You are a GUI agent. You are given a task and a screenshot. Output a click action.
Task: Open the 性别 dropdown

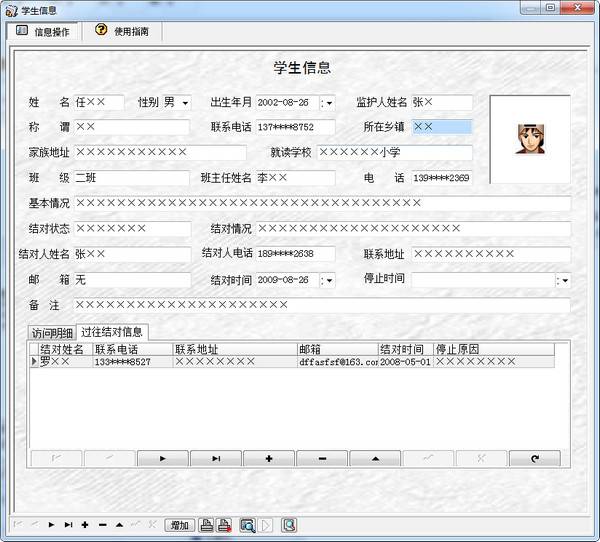pyautogui.click(x=185, y=103)
